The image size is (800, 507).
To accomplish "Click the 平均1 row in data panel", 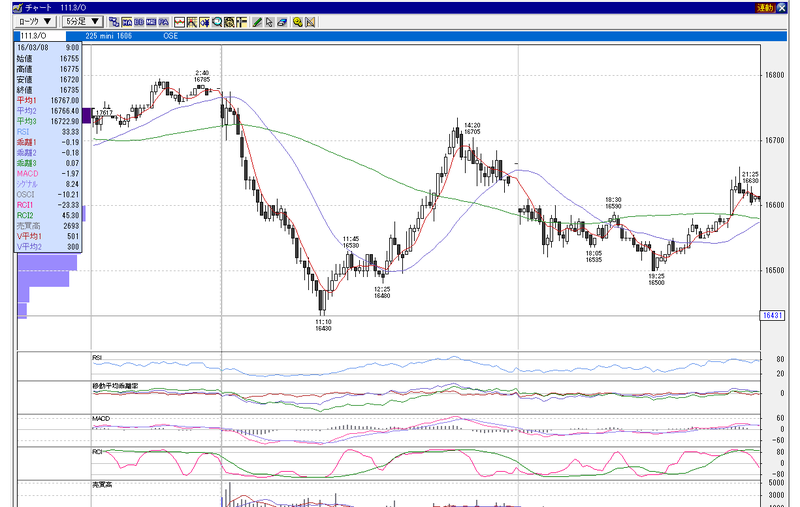I will 48,100.
